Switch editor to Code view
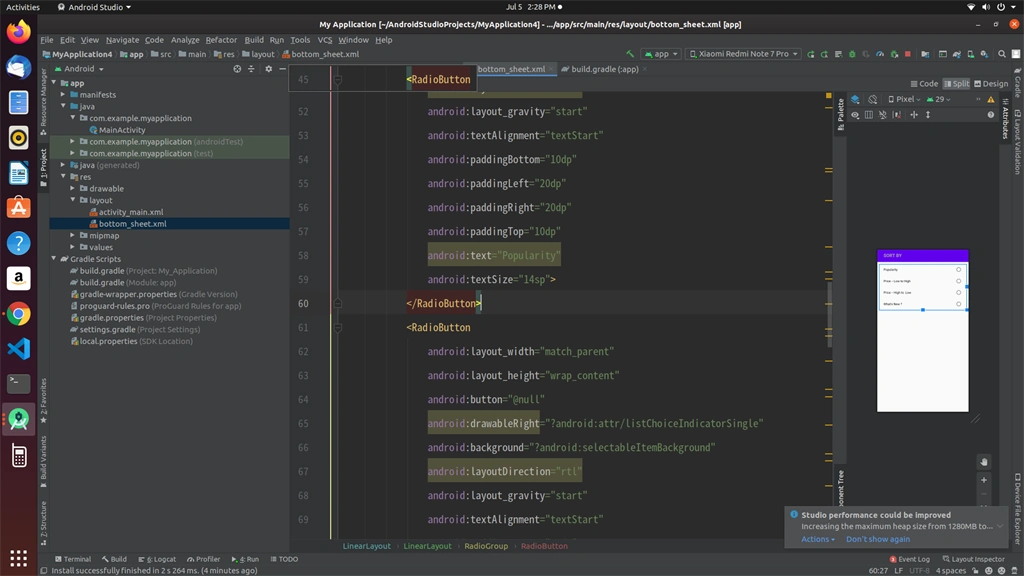1024x576 pixels. (924, 84)
